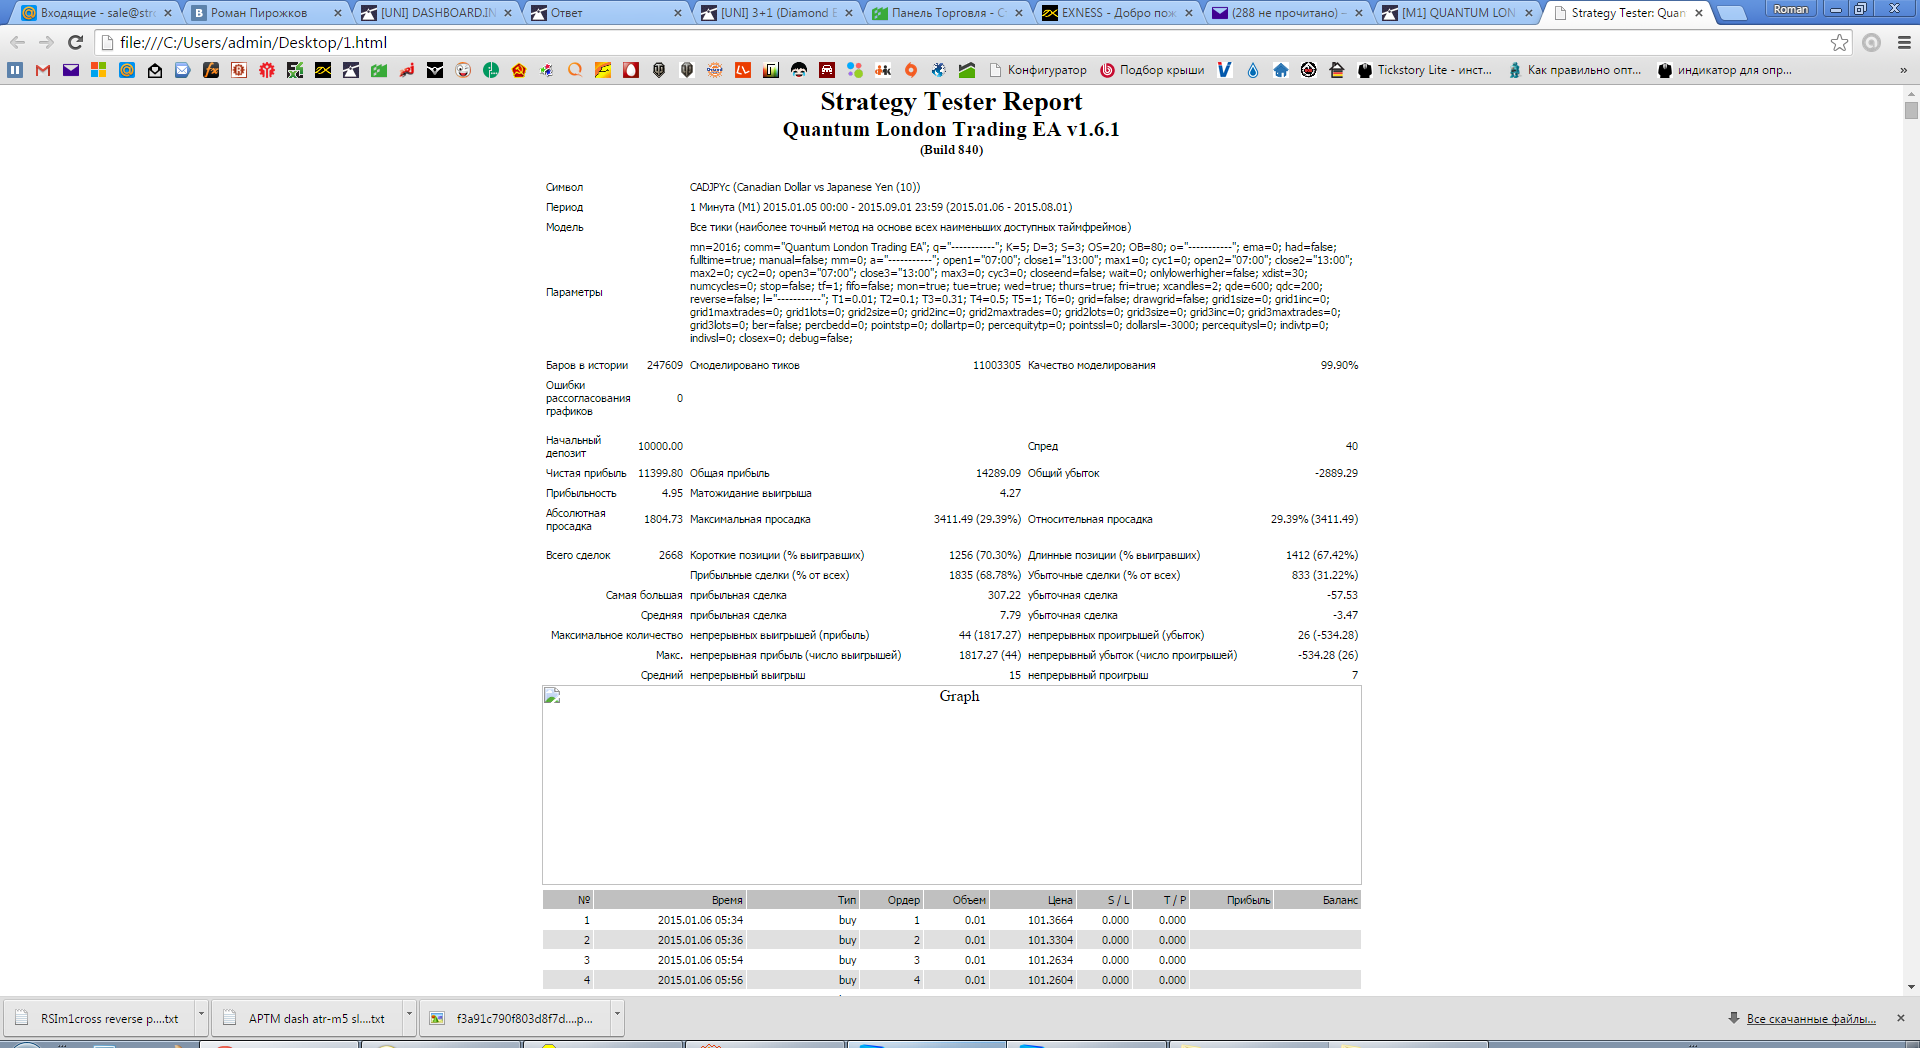The width and height of the screenshot is (1920, 1048).
Task: Open the Mail.ru @ bookmark icon
Action: coord(127,70)
